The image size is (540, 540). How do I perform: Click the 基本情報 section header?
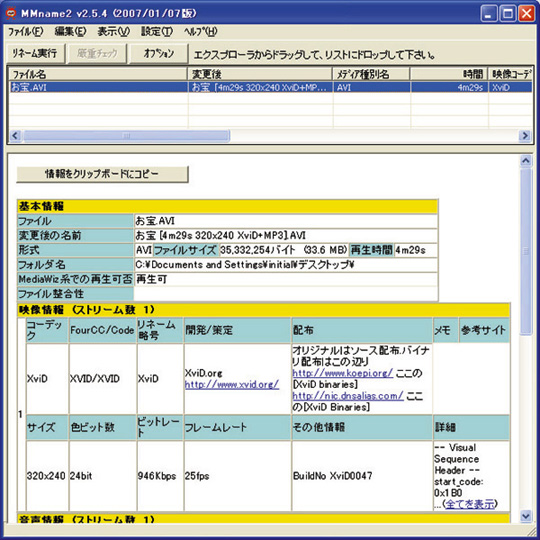tap(227, 206)
